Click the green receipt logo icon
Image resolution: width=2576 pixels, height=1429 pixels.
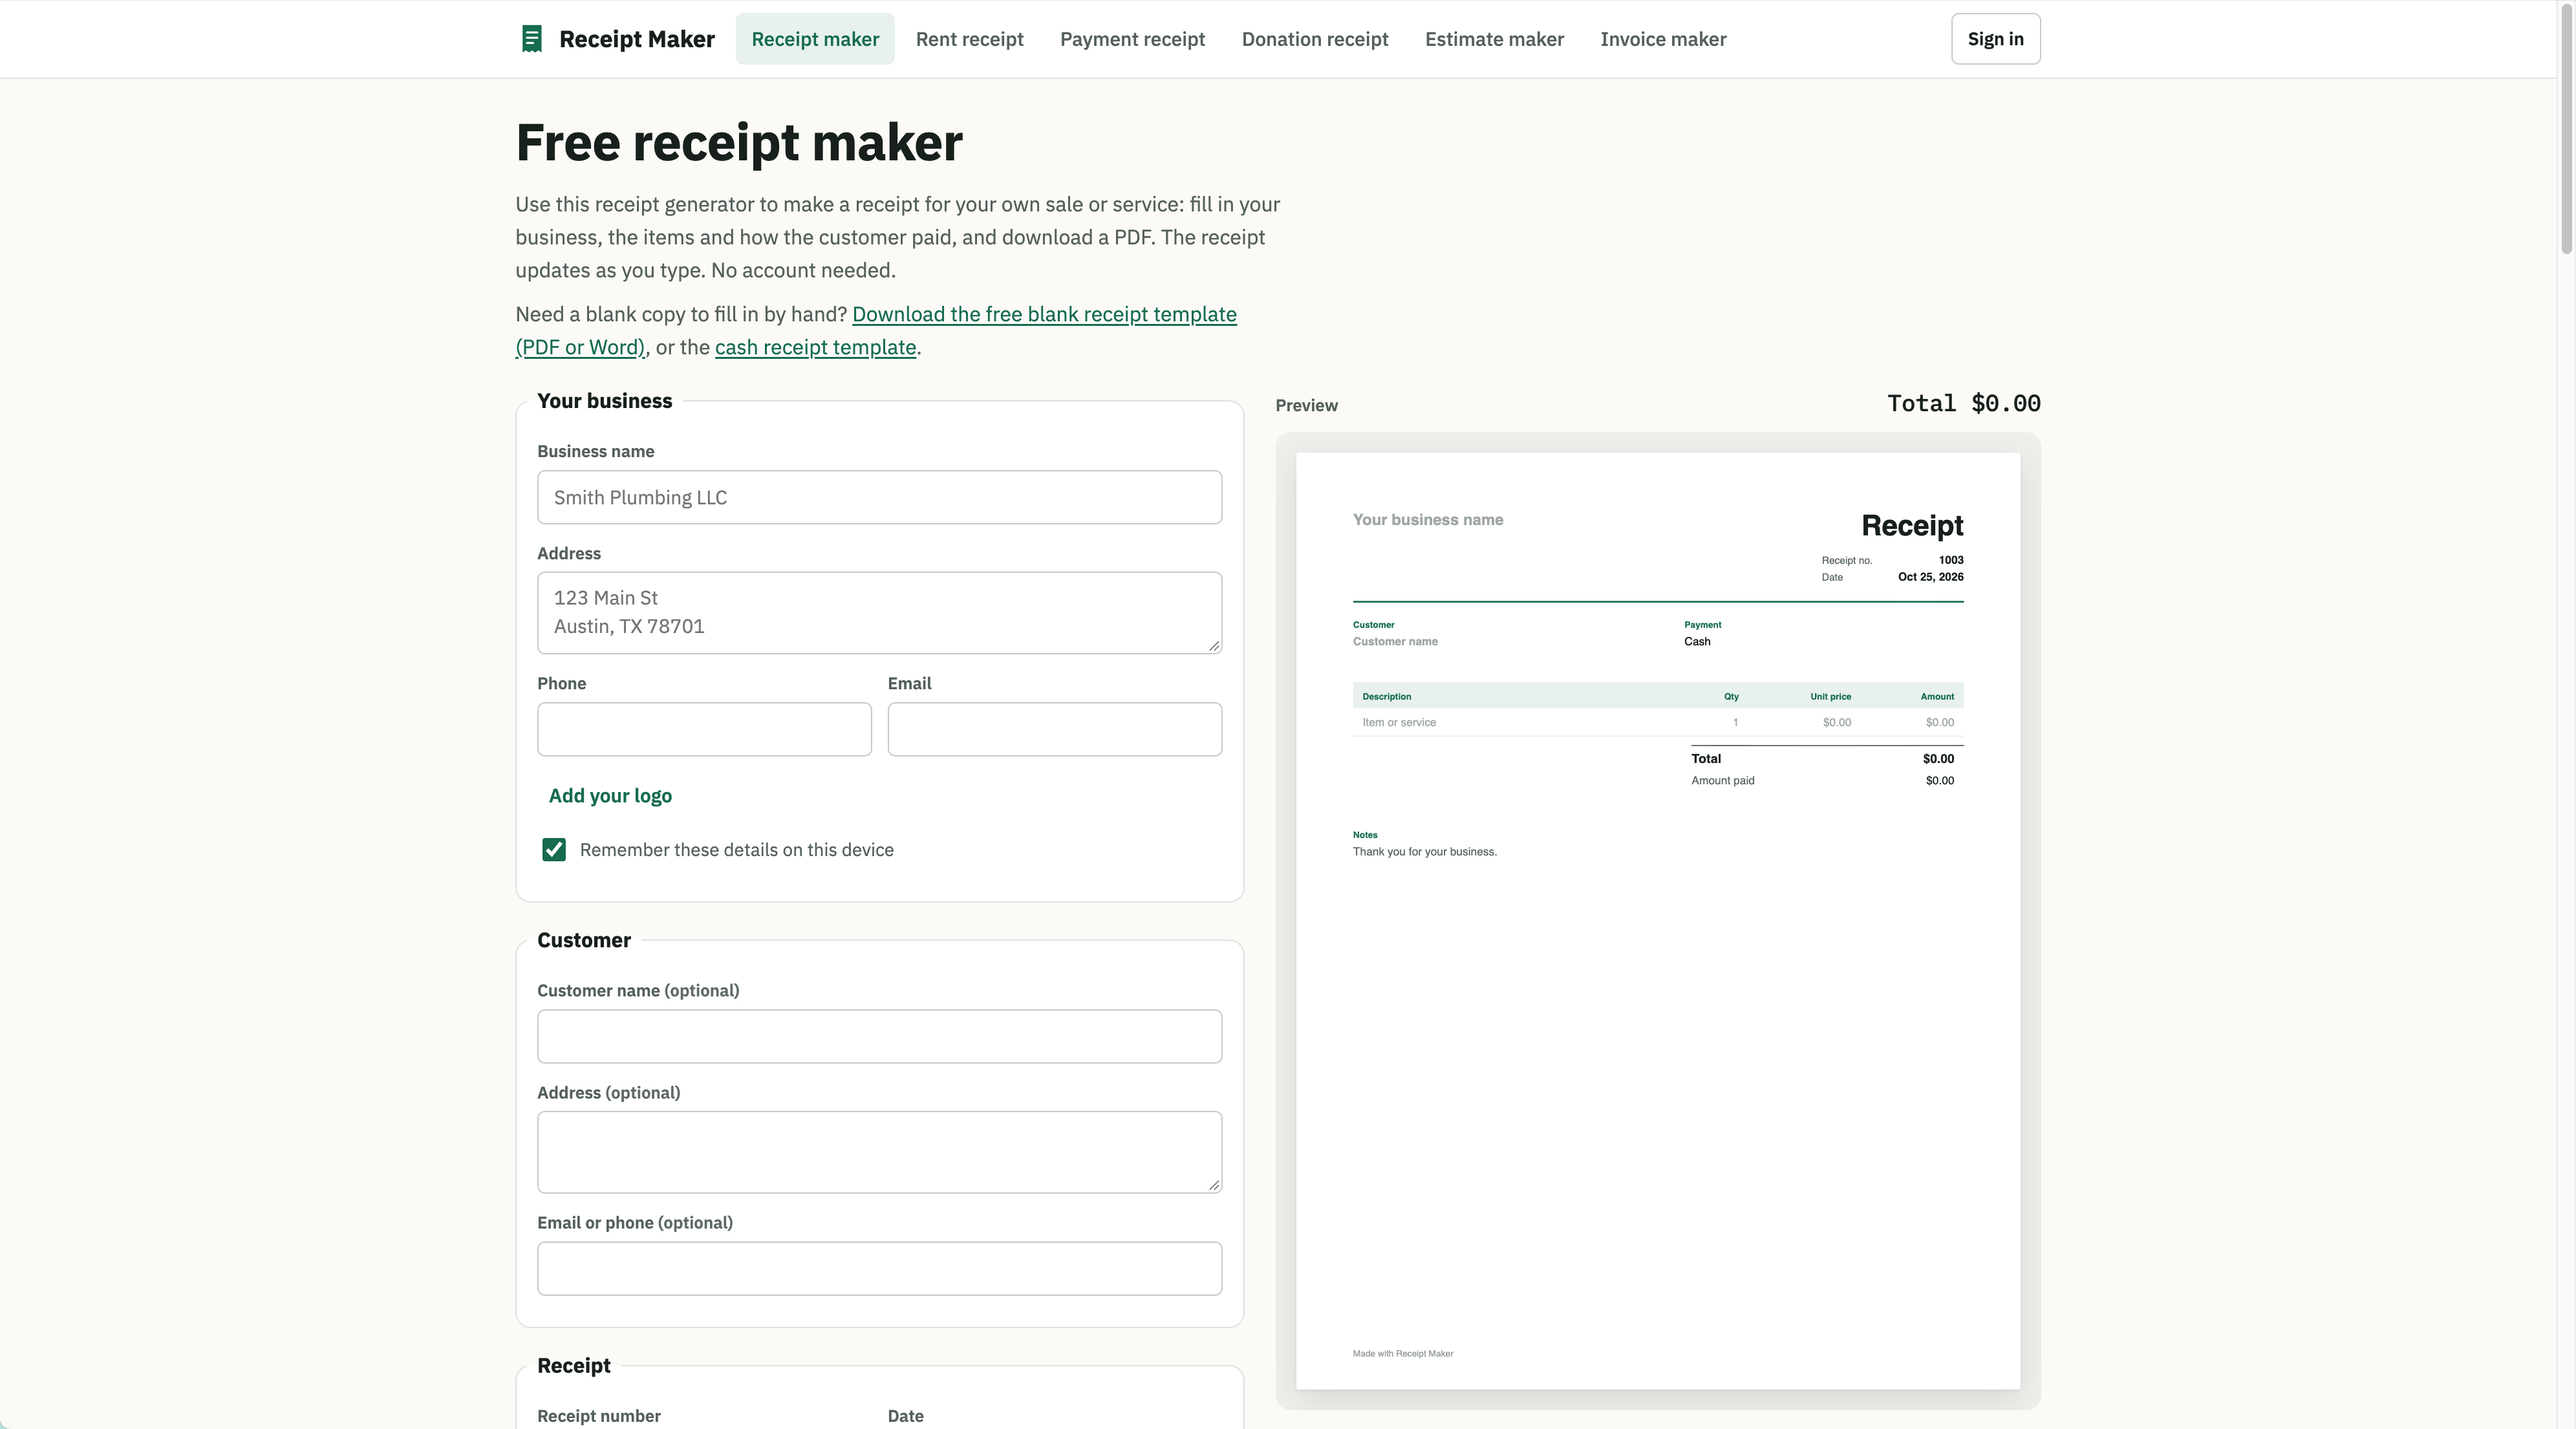[532, 39]
